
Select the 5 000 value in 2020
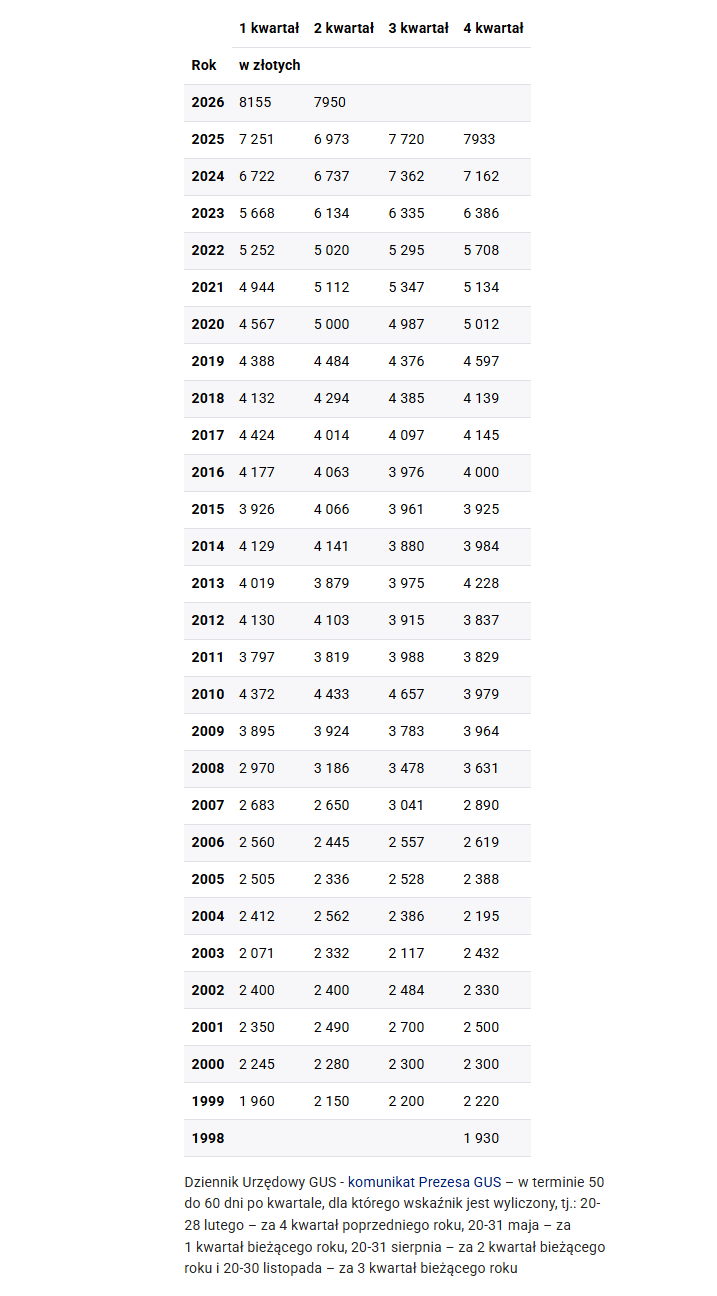[x=332, y=324]
